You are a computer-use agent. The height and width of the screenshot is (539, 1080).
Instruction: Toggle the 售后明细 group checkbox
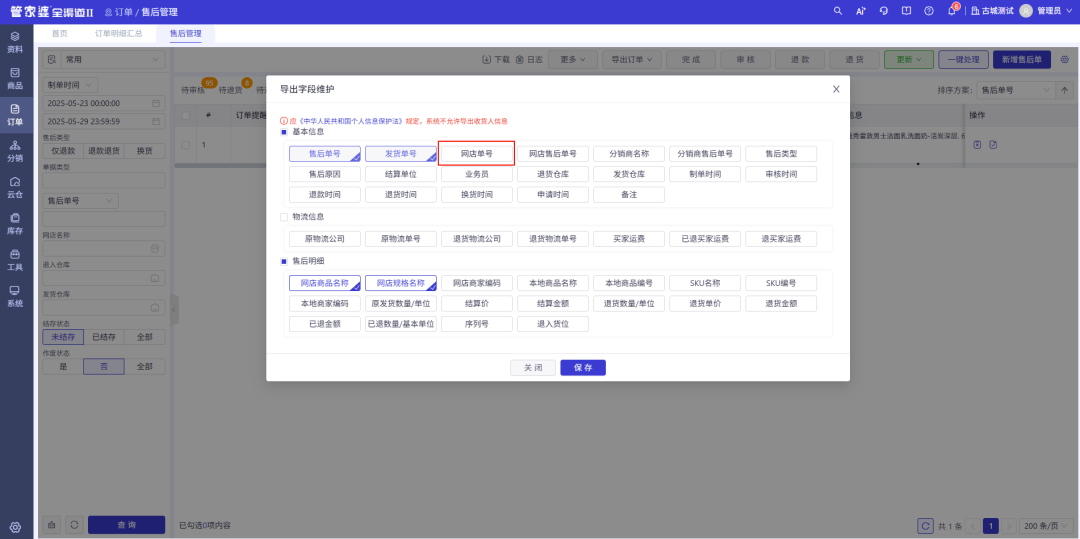click(284, 261)
